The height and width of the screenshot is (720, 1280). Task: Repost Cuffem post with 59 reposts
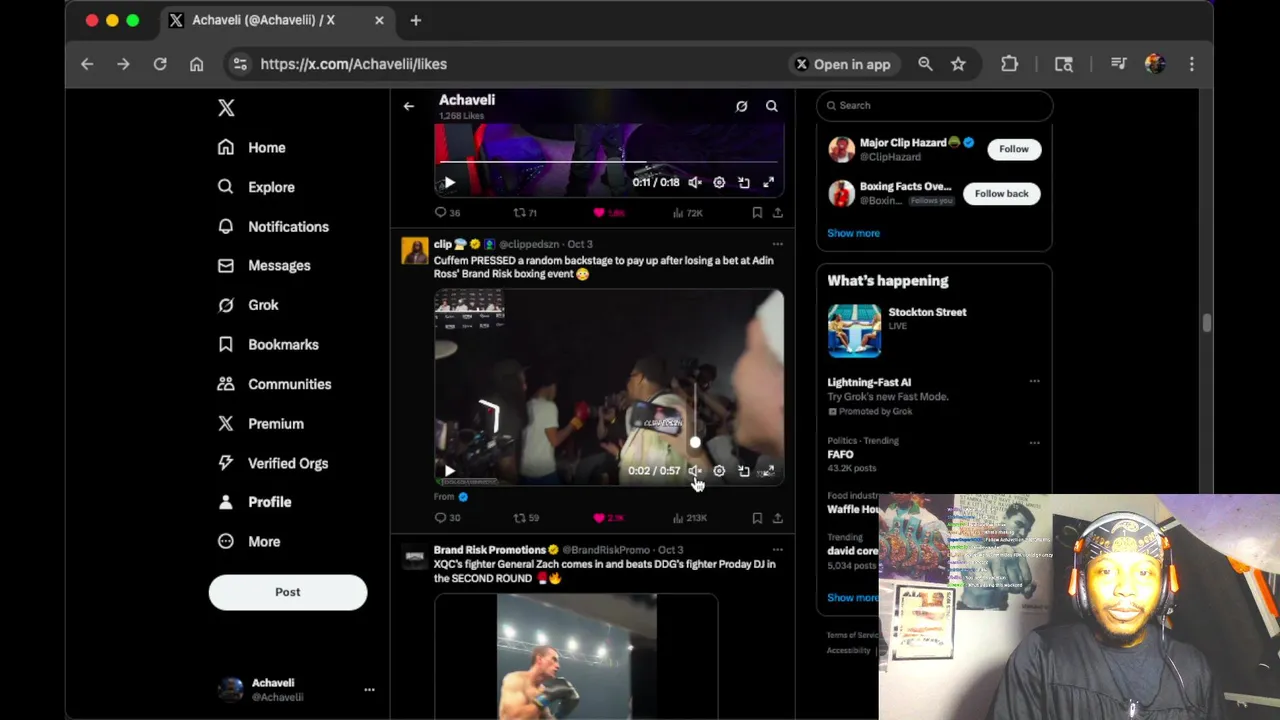pos(526,518)
